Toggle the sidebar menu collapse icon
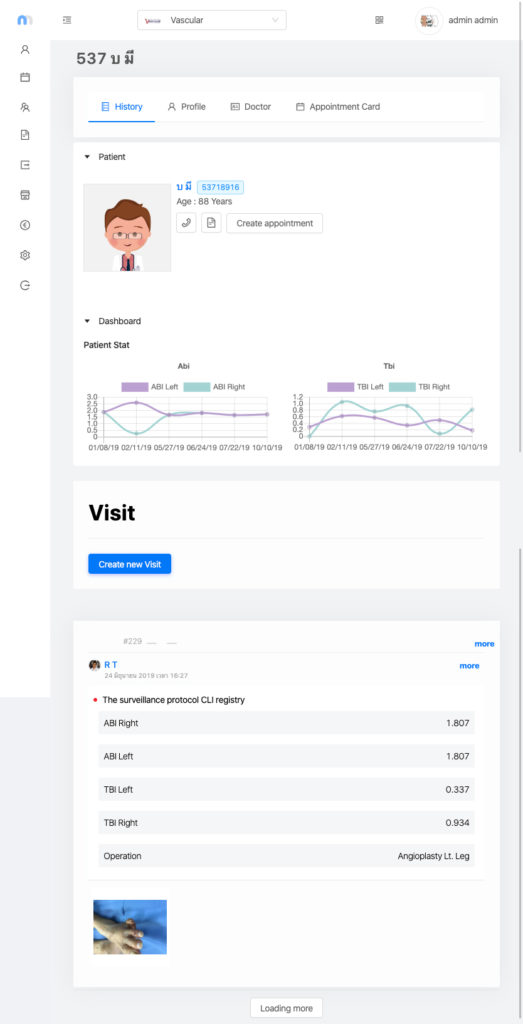The image size is (523, 1024). coord(67,20)
